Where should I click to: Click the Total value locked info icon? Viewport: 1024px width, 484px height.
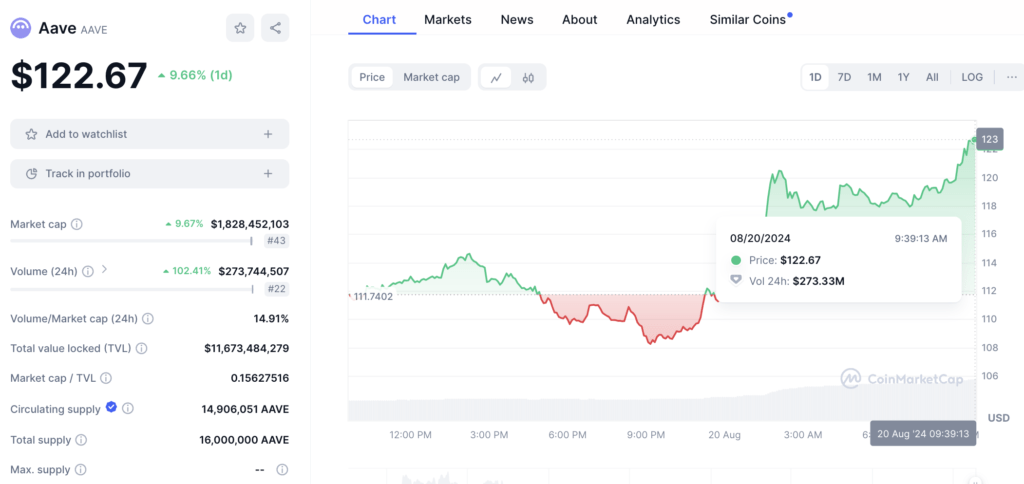tap(141, 349)
